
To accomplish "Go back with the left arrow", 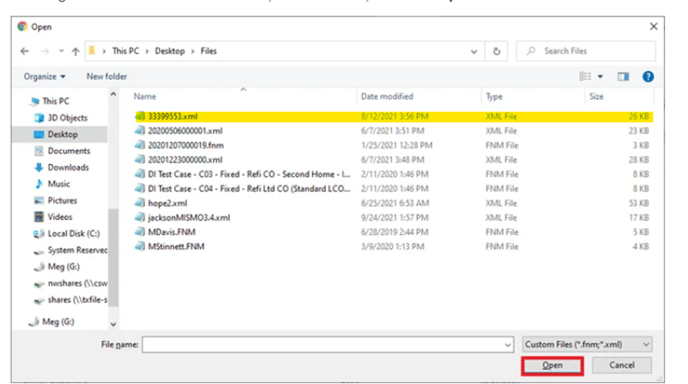I will (25, 51).
